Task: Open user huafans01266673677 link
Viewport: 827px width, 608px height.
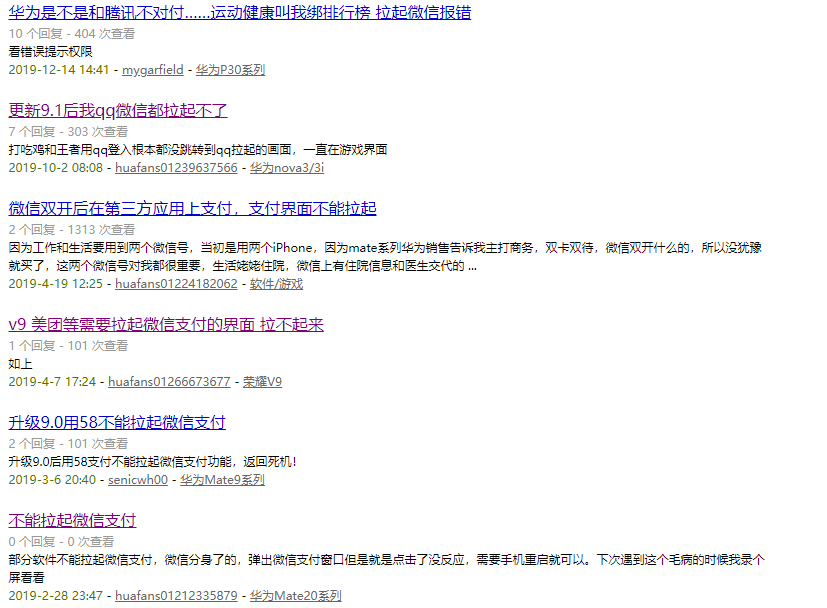Action: coord(169,382)
